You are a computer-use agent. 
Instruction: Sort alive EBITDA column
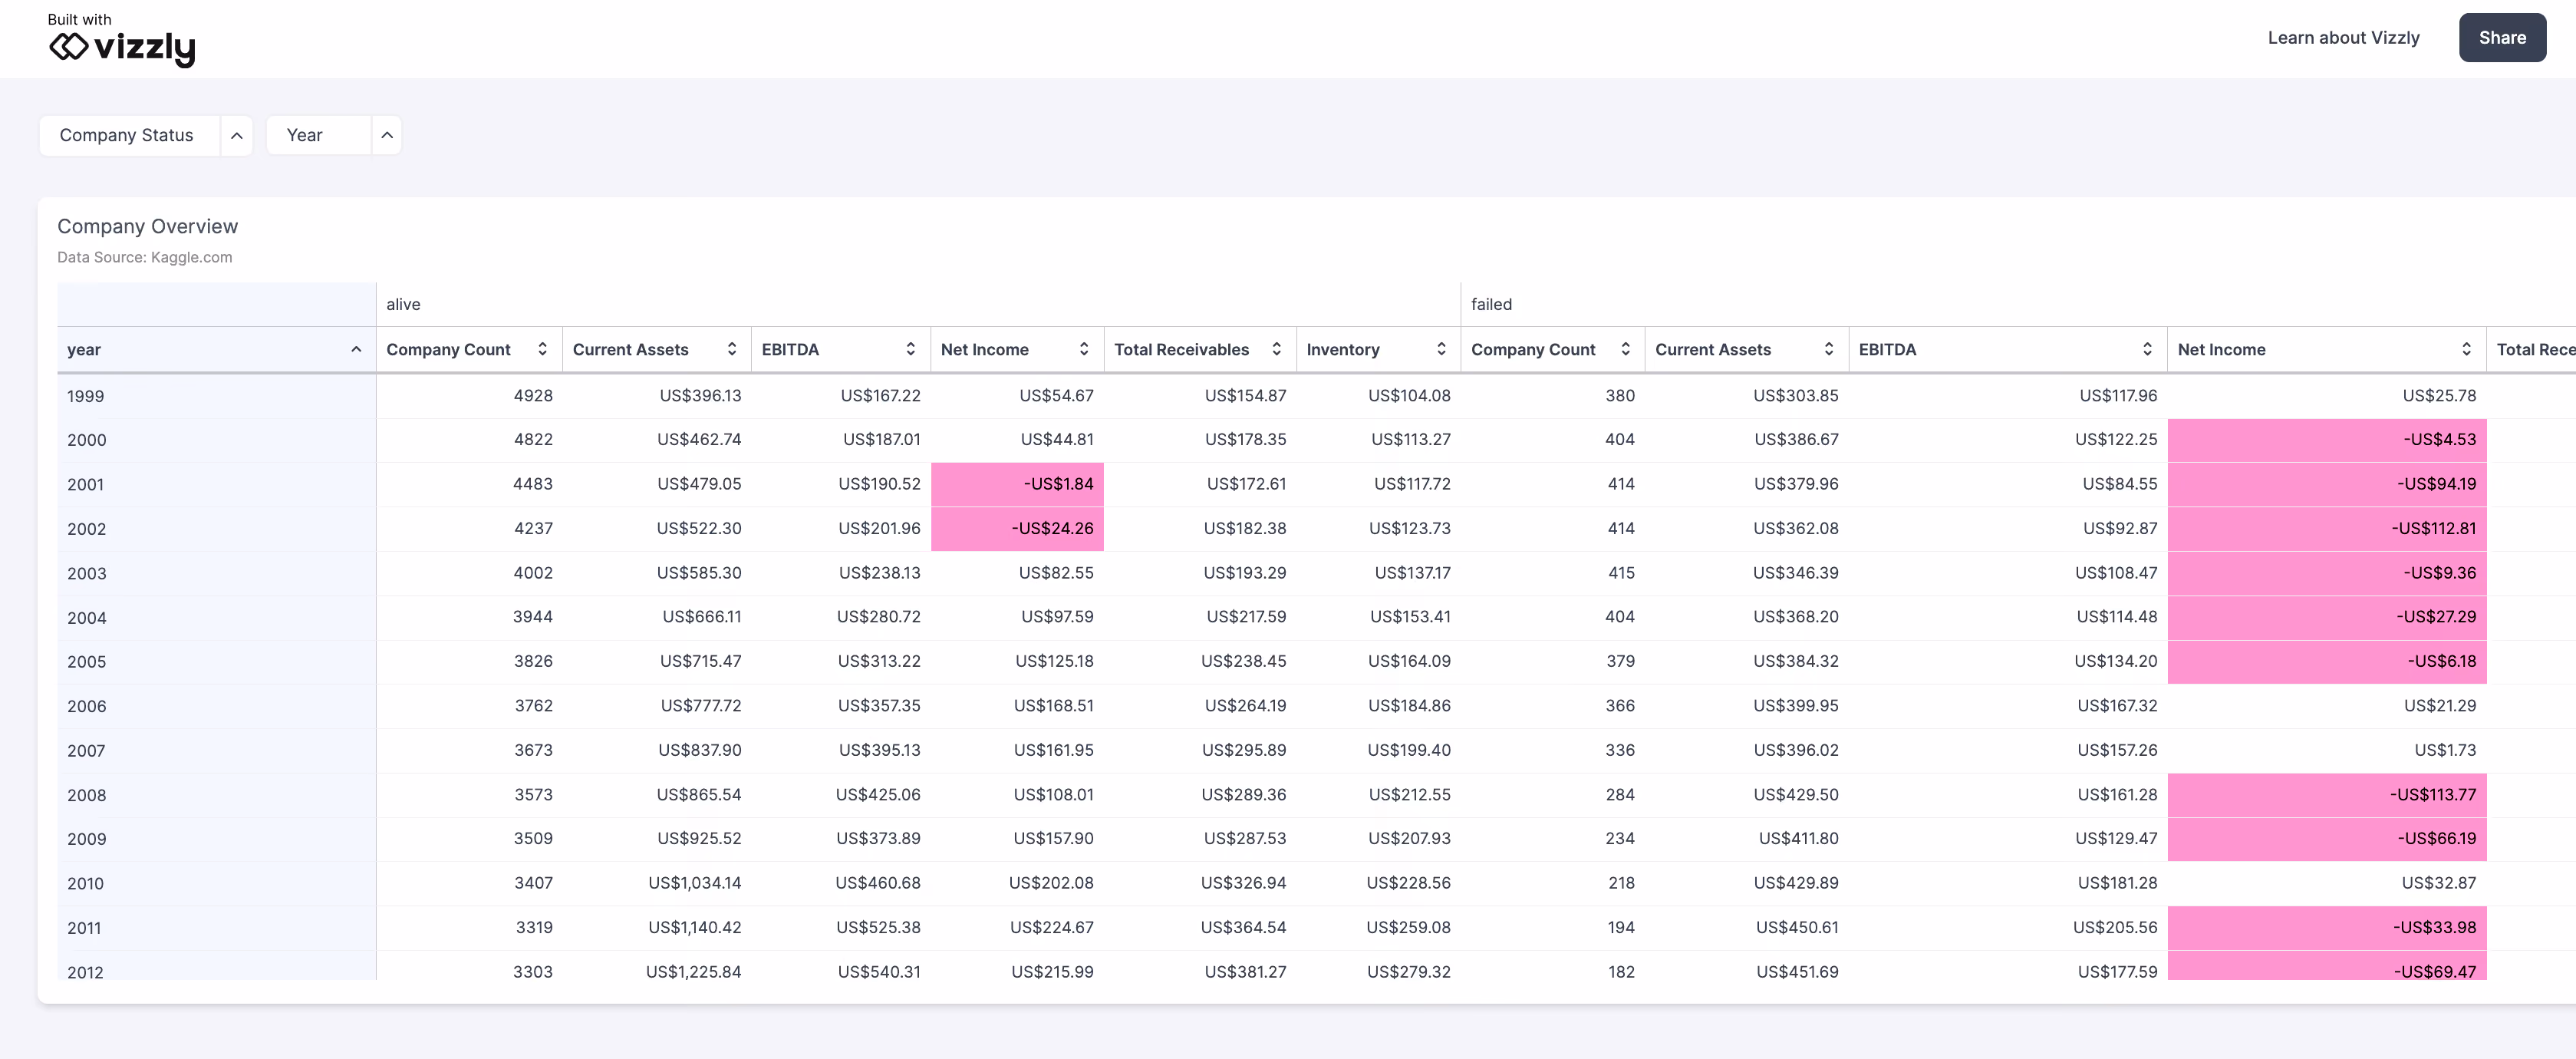910,349
